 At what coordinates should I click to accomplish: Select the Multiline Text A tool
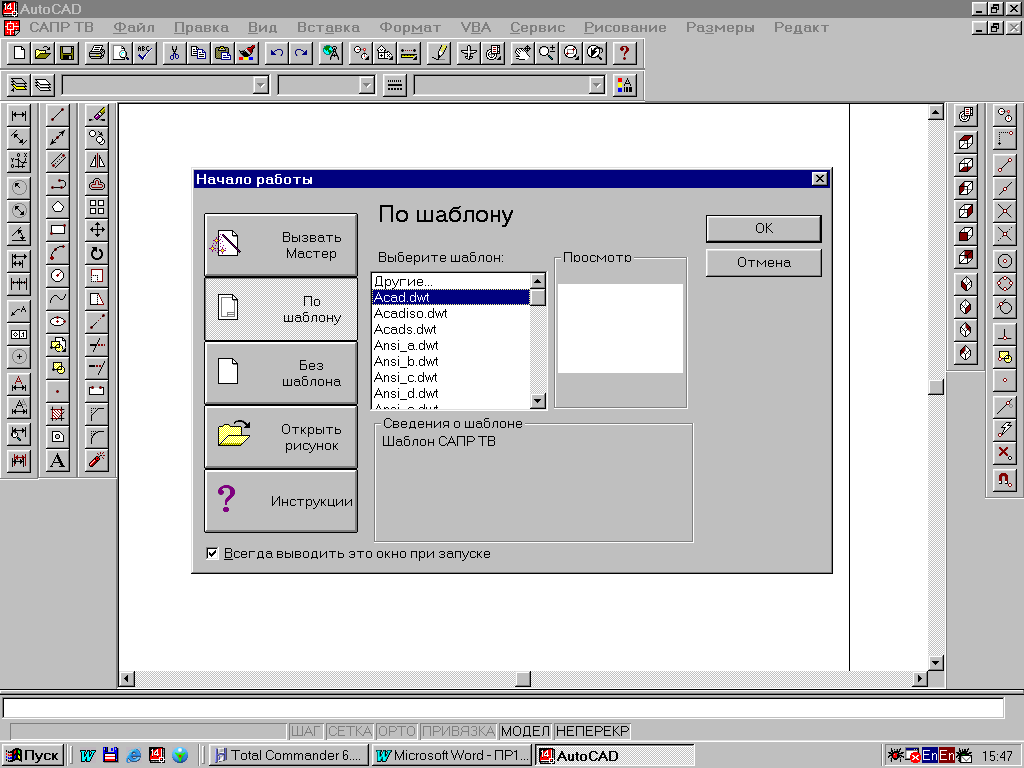click(x=57, y=460)
